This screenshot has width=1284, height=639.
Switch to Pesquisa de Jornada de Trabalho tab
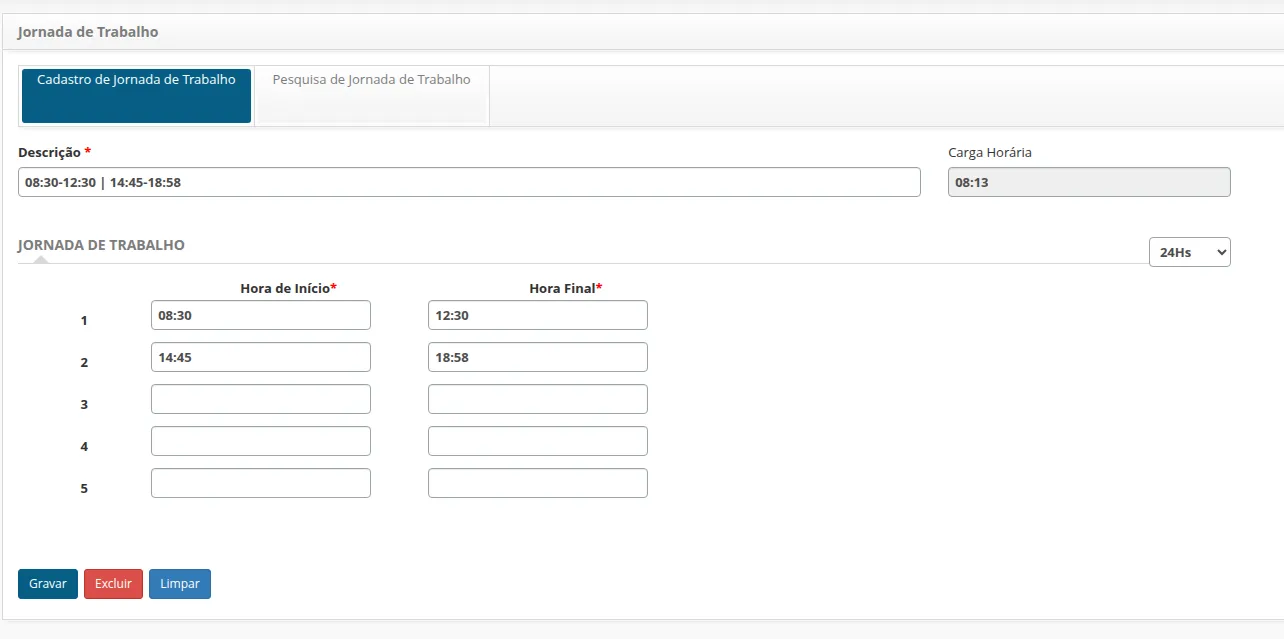coord(372,96)
